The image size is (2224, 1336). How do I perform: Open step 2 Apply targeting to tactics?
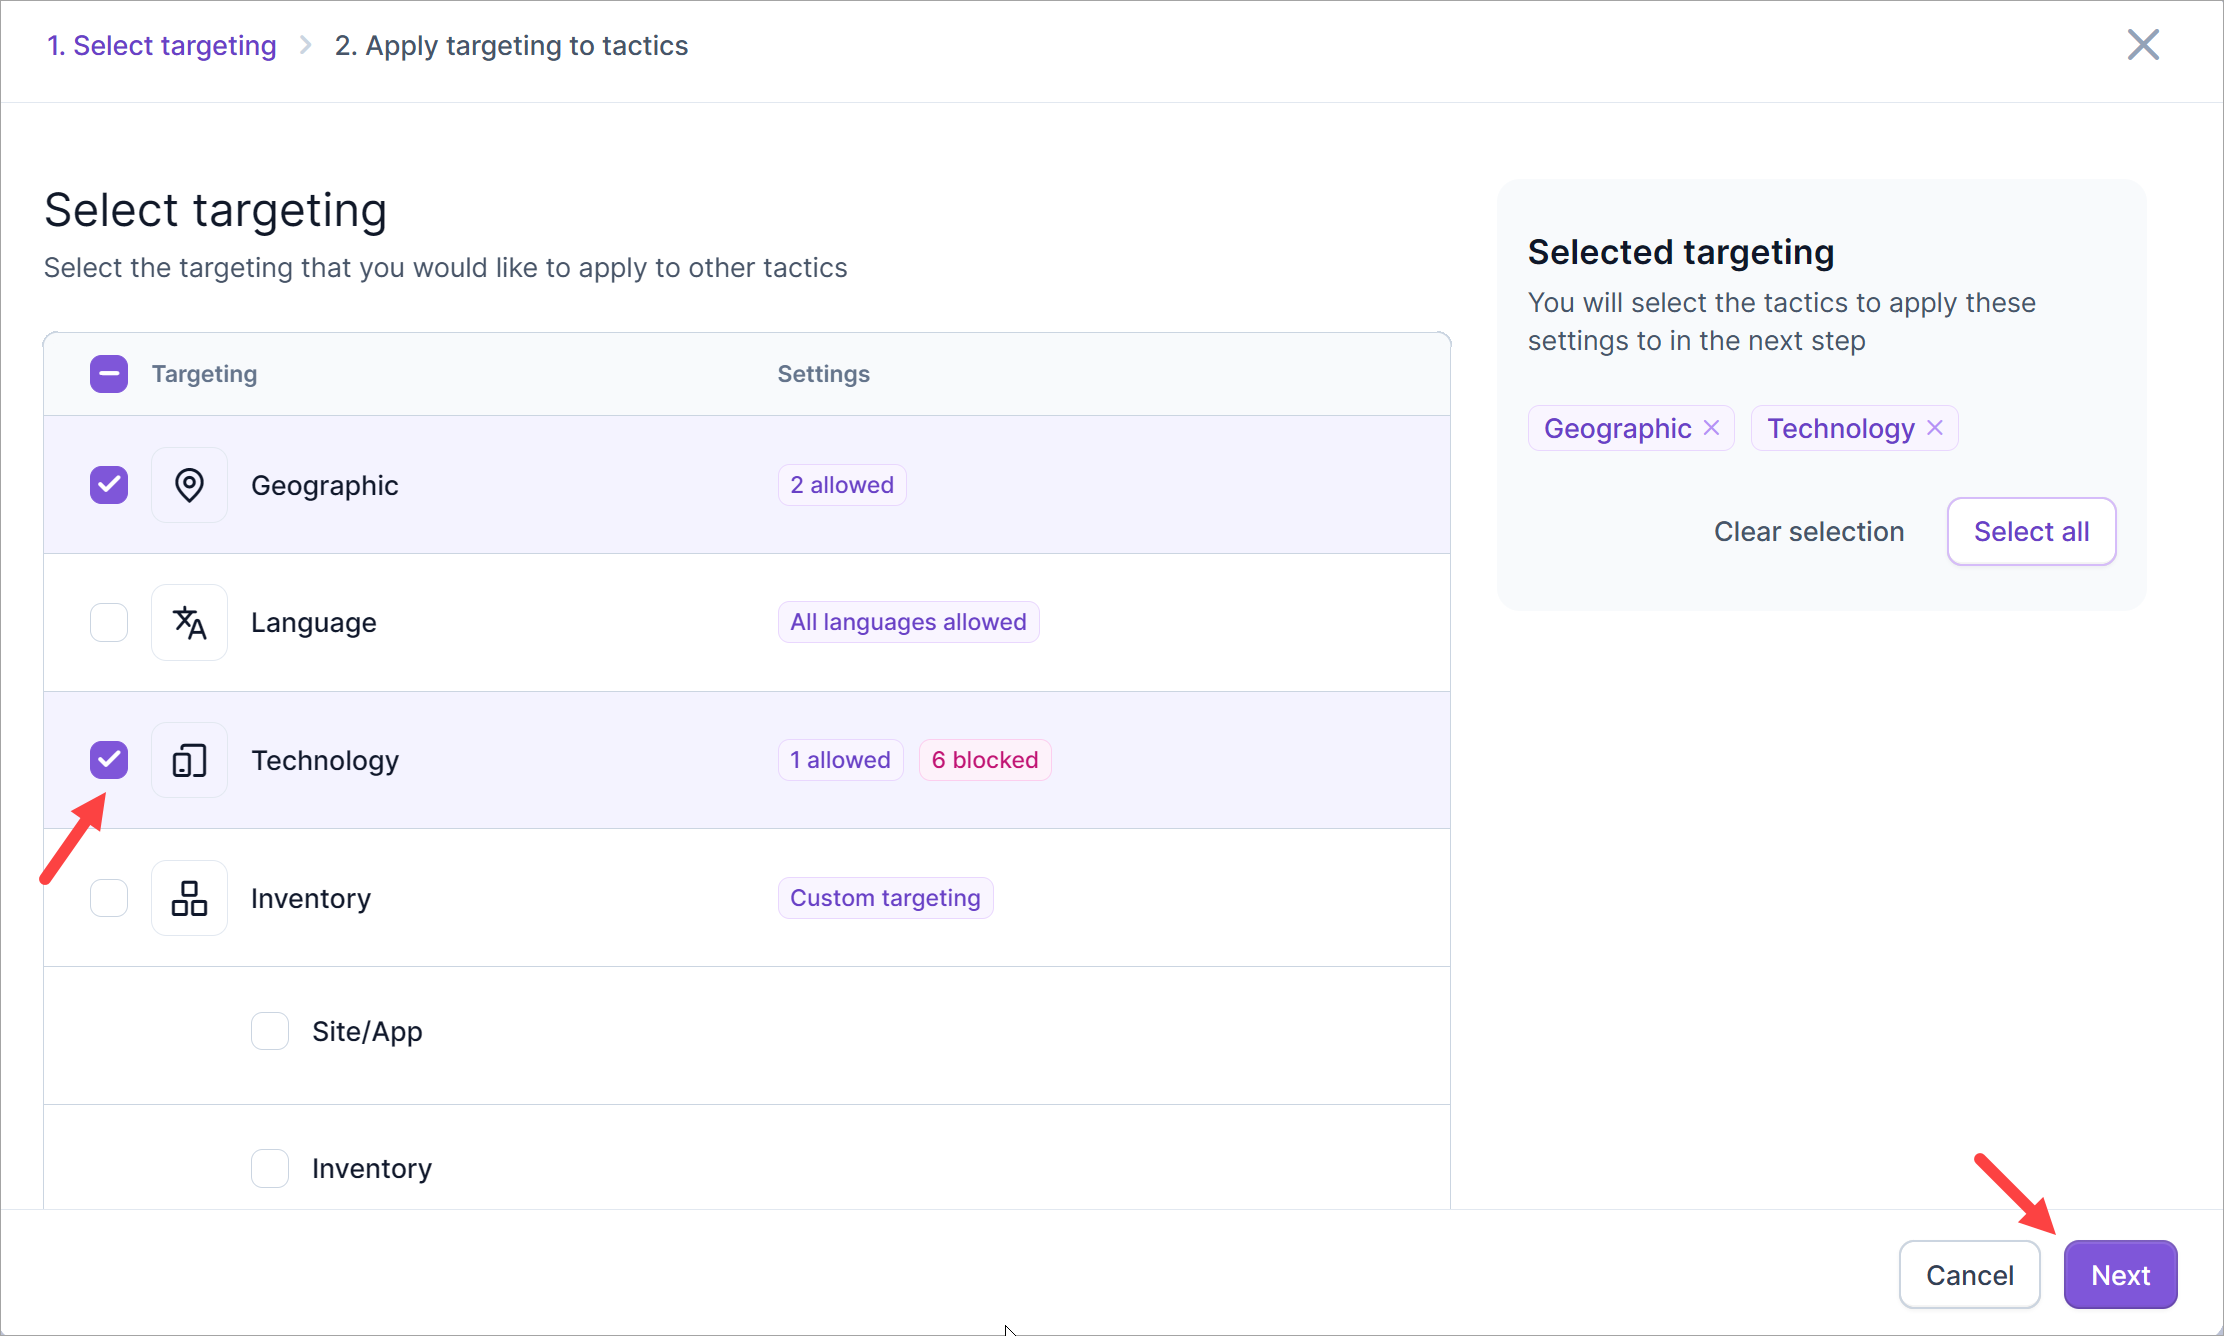coord(511,46)
